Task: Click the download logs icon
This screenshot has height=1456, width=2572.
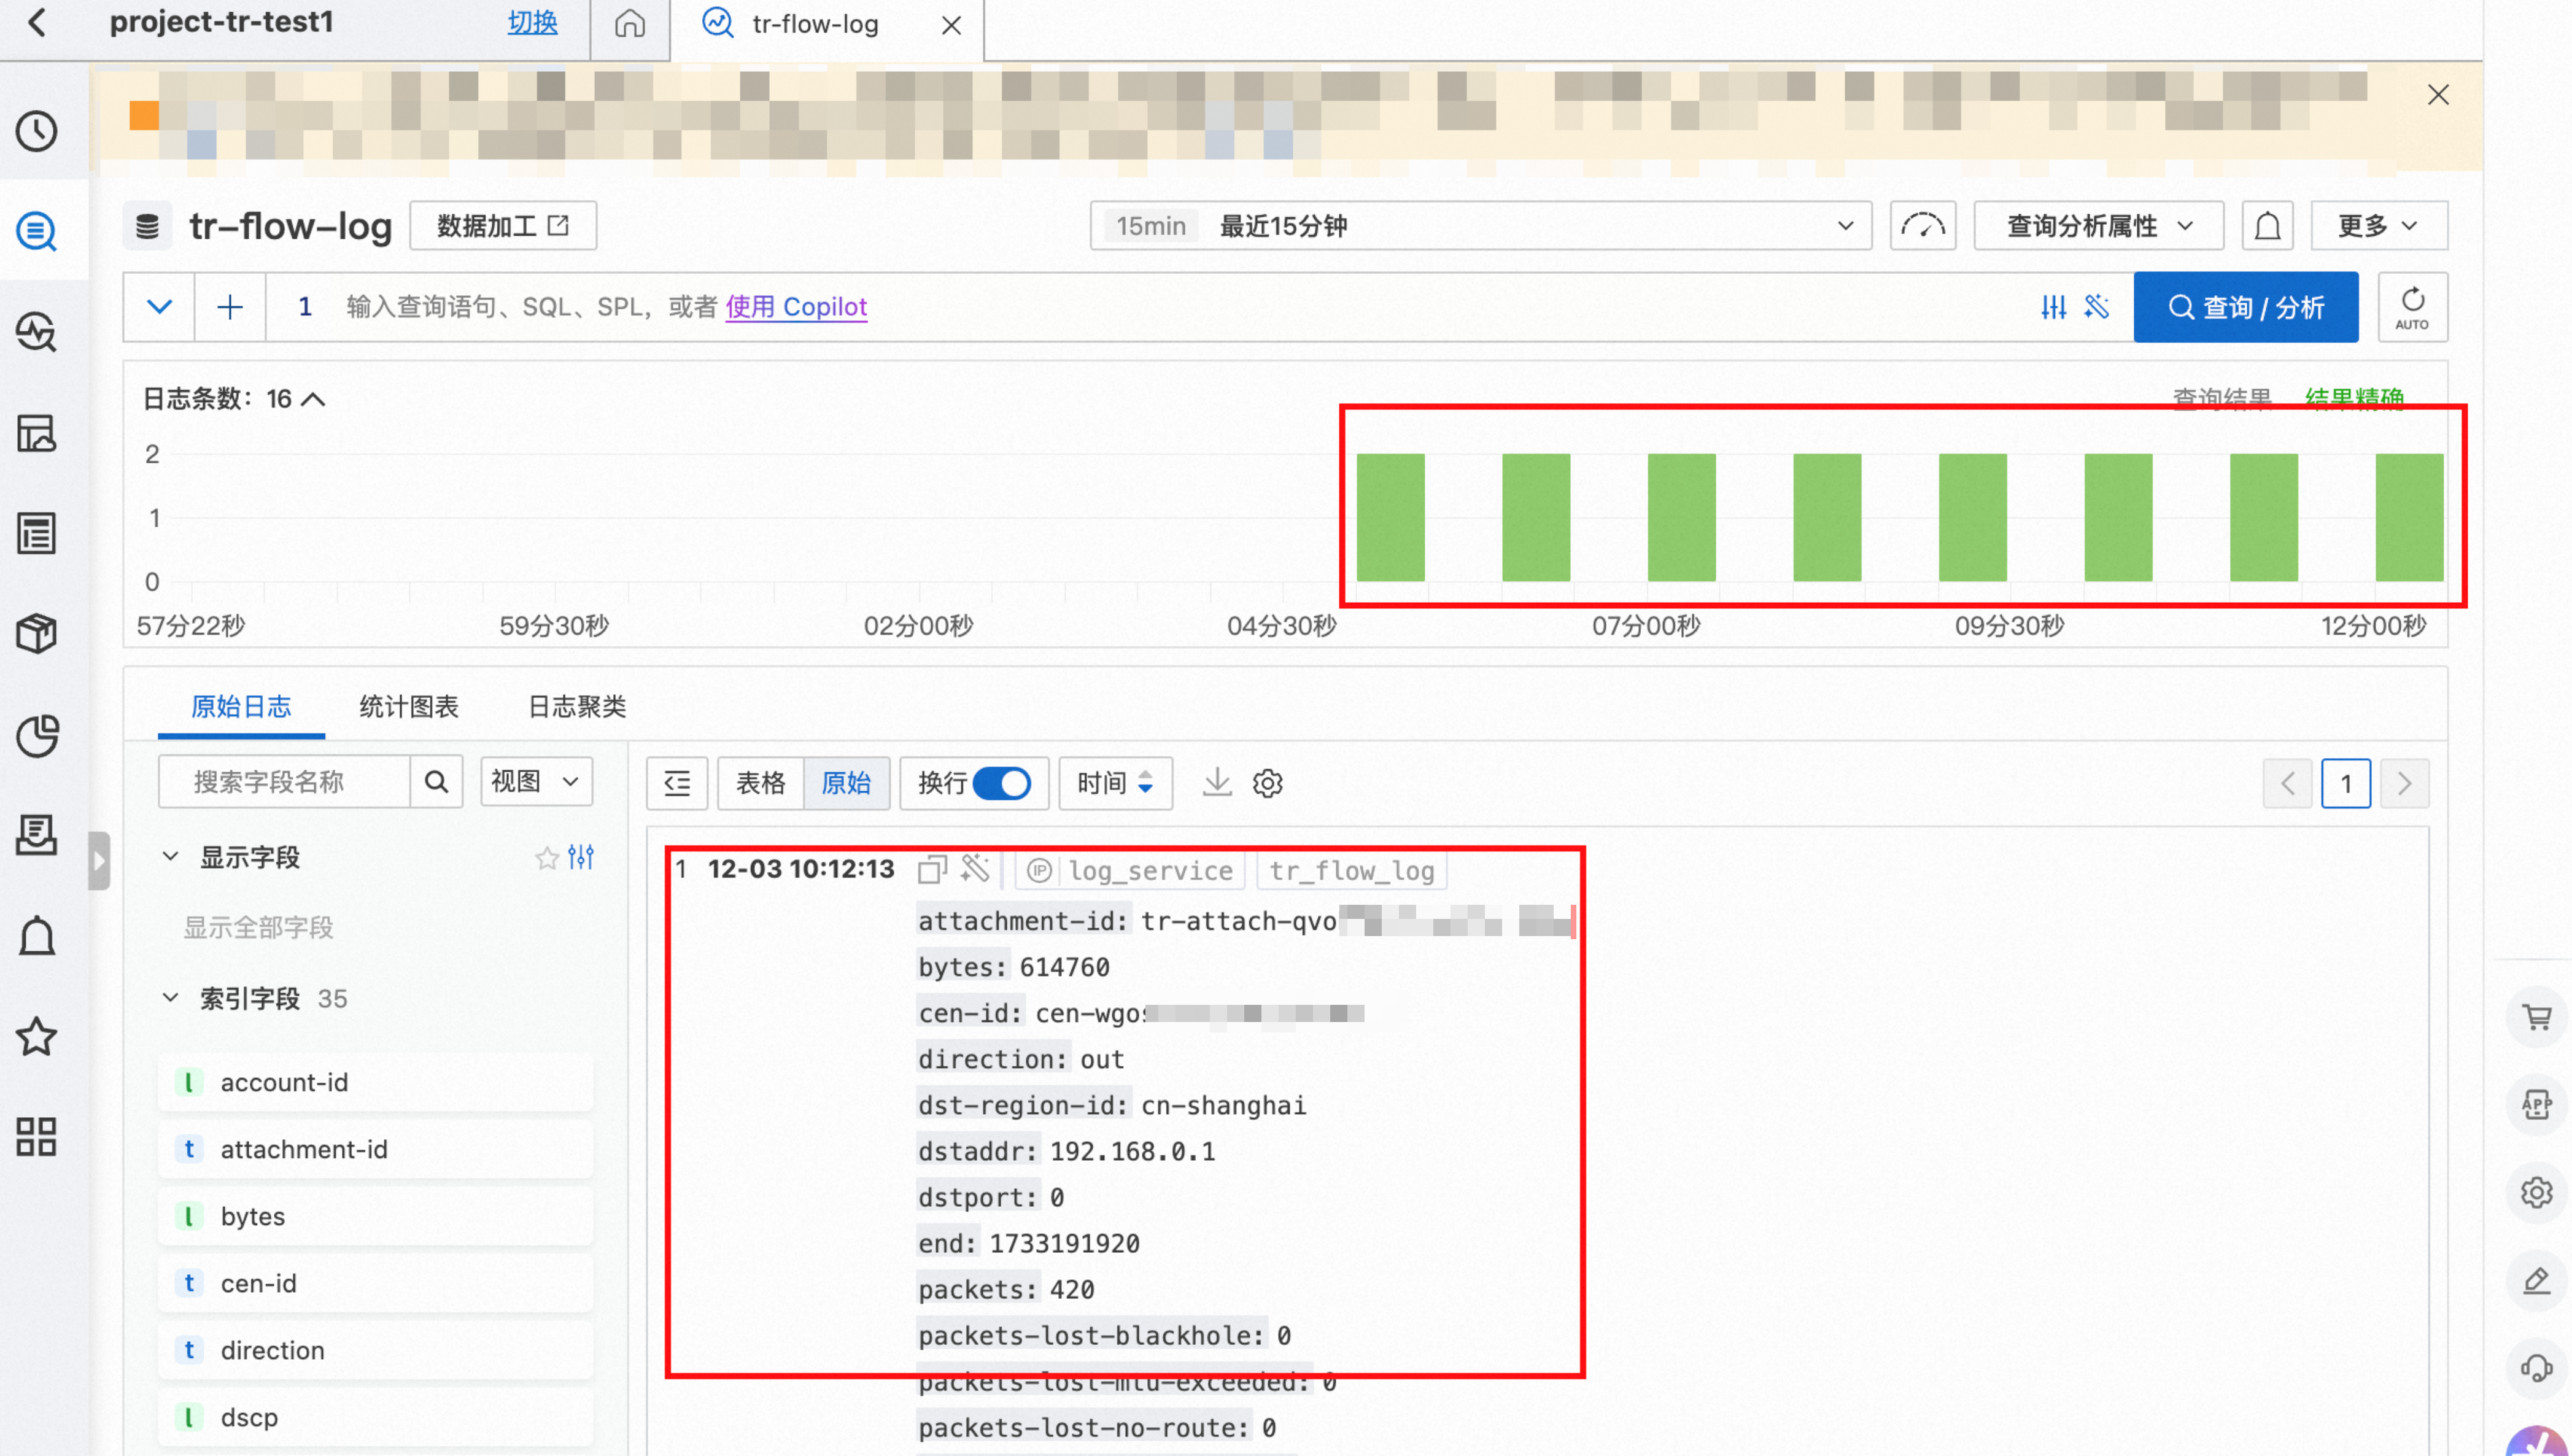Action: click(1216, 782)
